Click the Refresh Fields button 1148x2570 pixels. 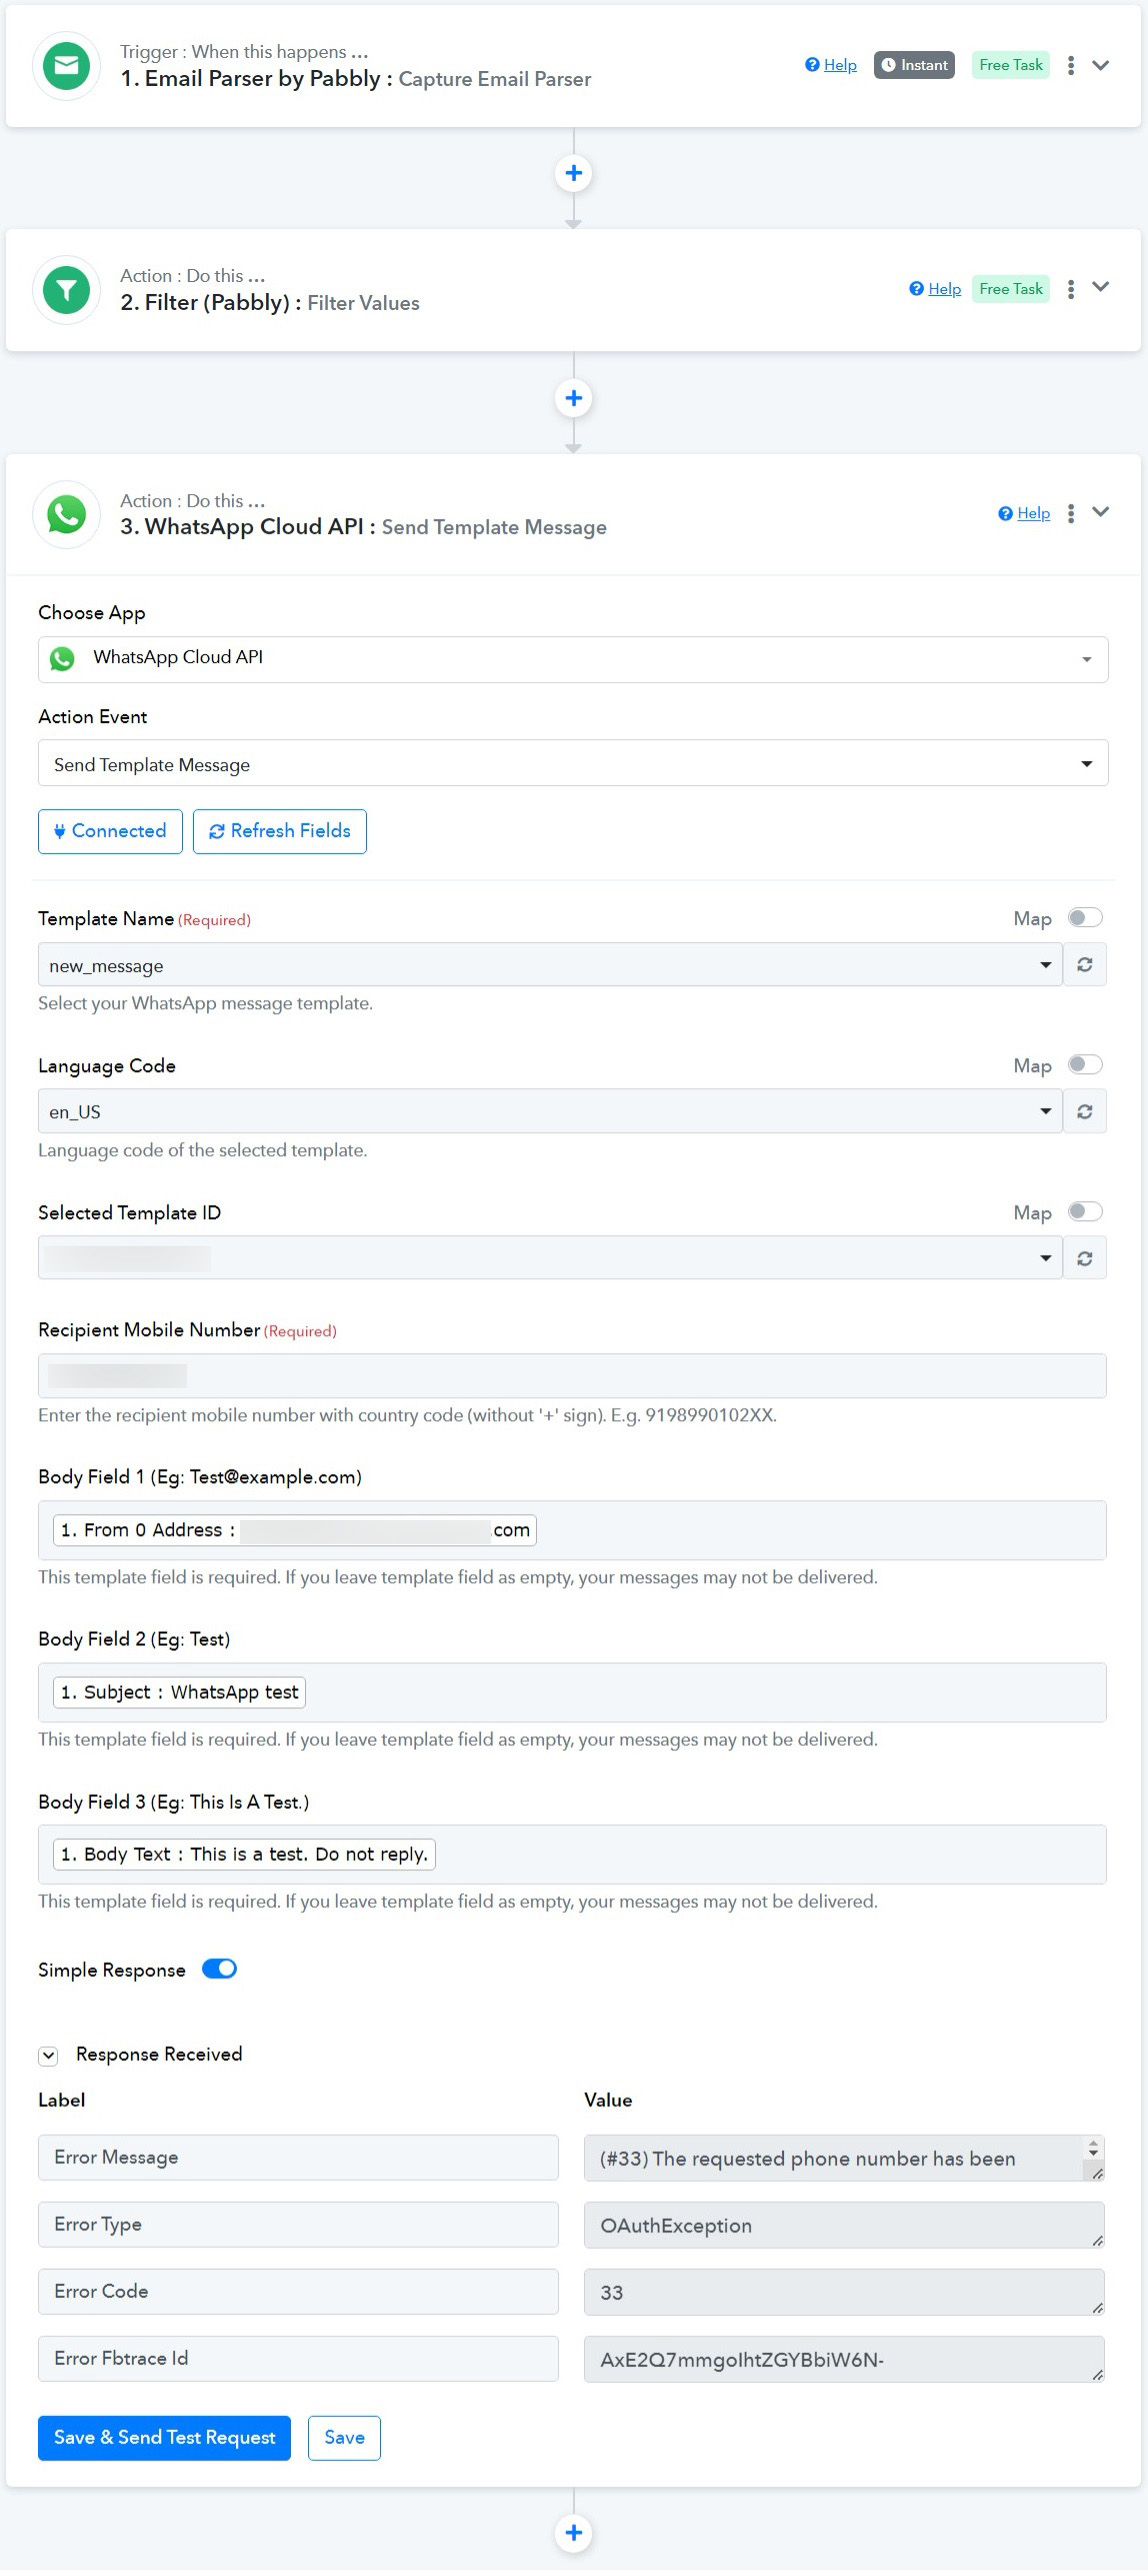pyautogui.click(x=280, y=831)
